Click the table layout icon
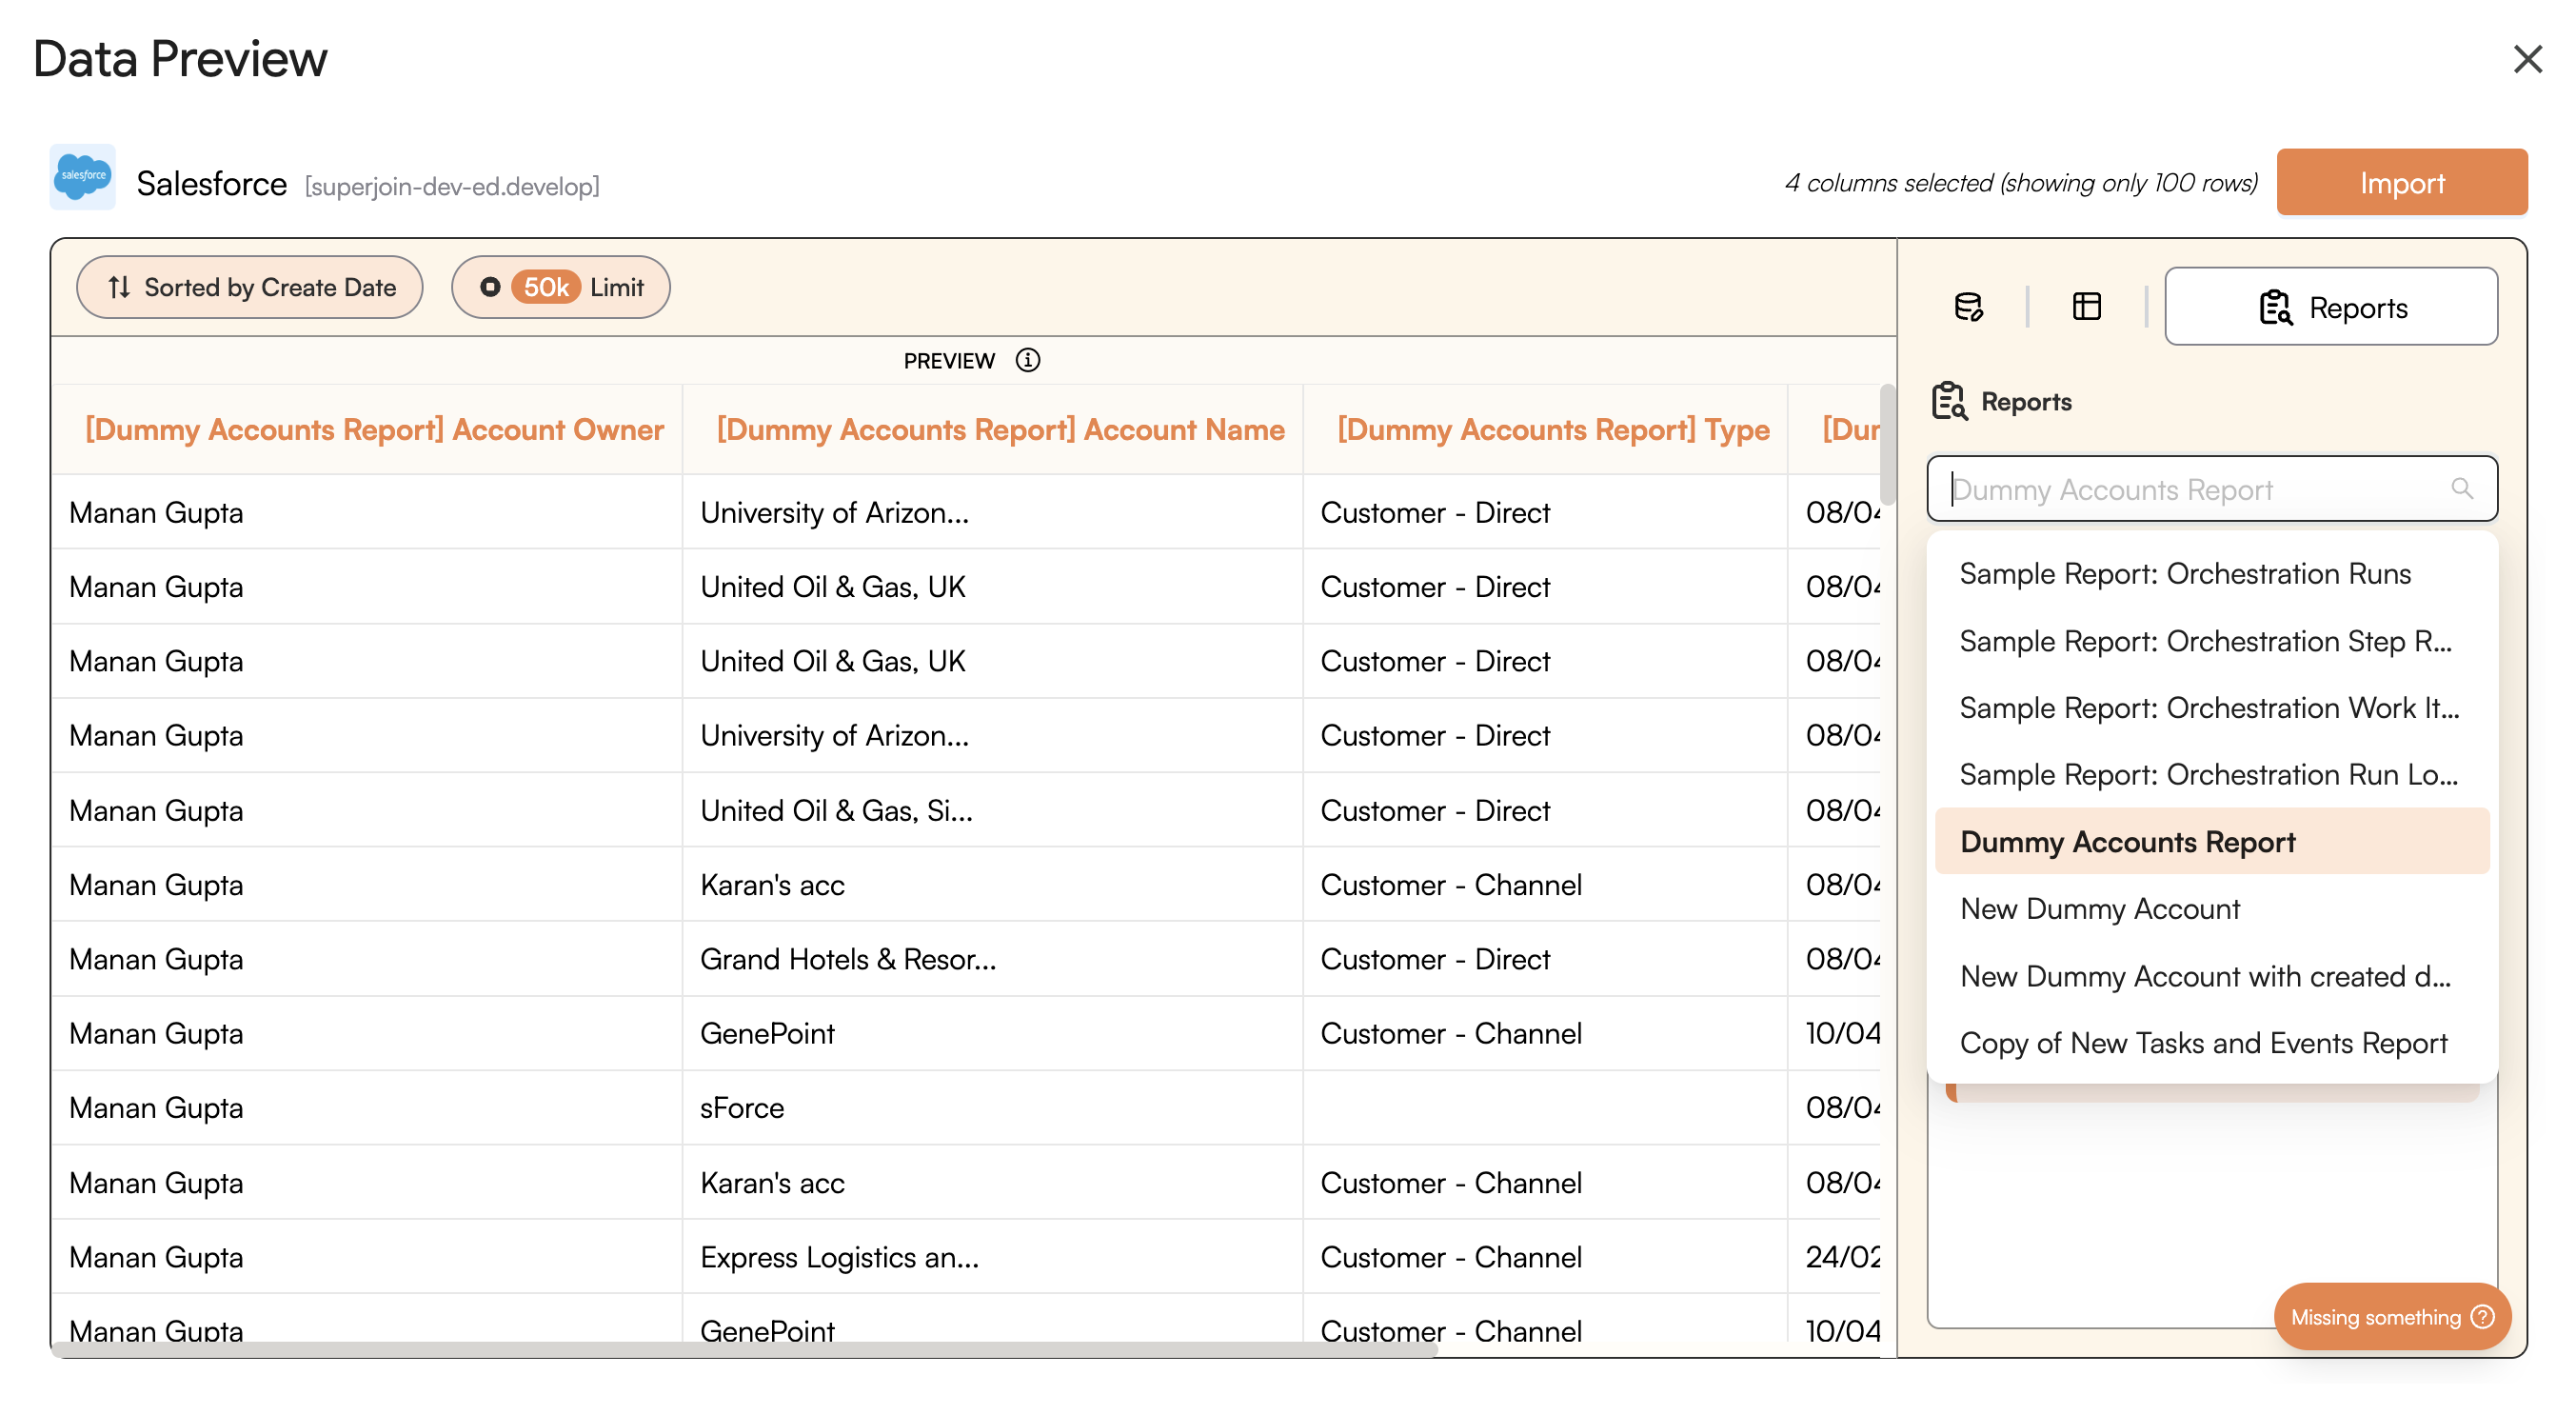The image size is (2576, 1415). click(x=2086, y=307)
